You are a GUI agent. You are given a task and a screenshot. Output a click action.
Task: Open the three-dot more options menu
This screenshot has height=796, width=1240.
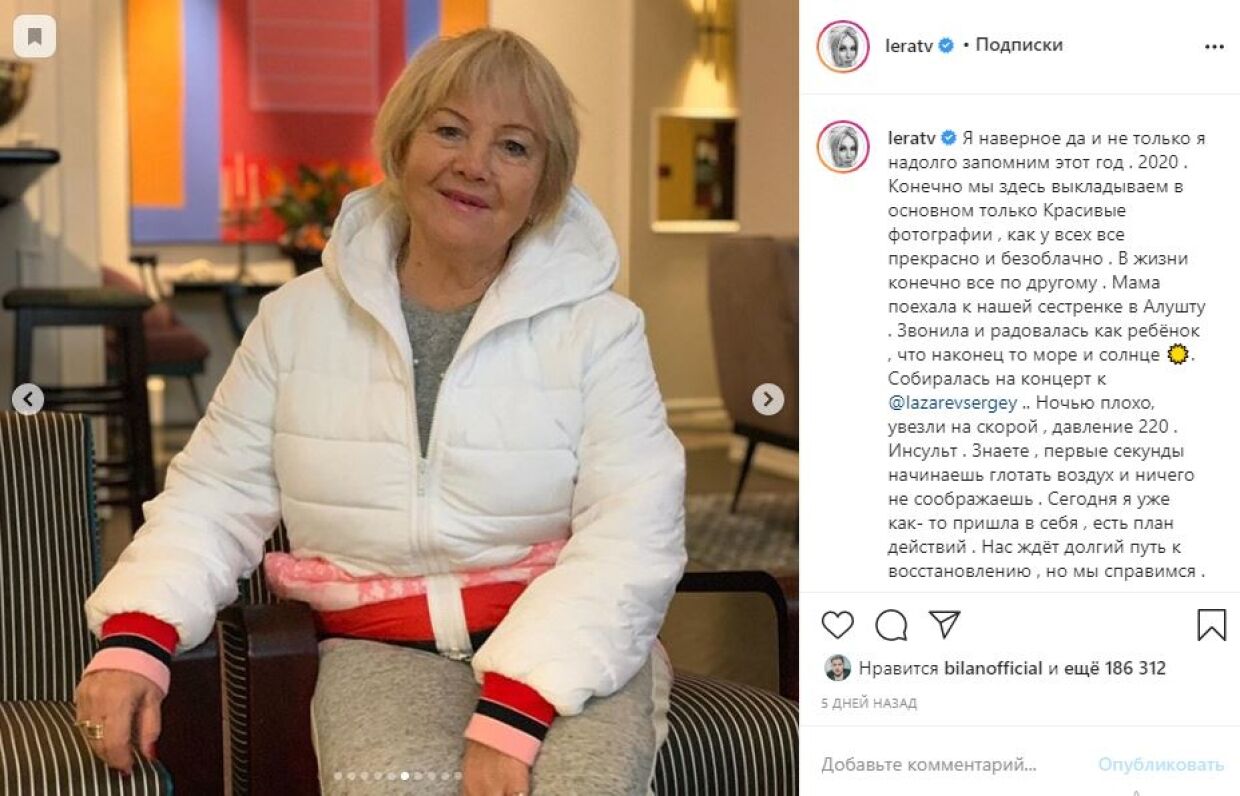coord(1214,46)
